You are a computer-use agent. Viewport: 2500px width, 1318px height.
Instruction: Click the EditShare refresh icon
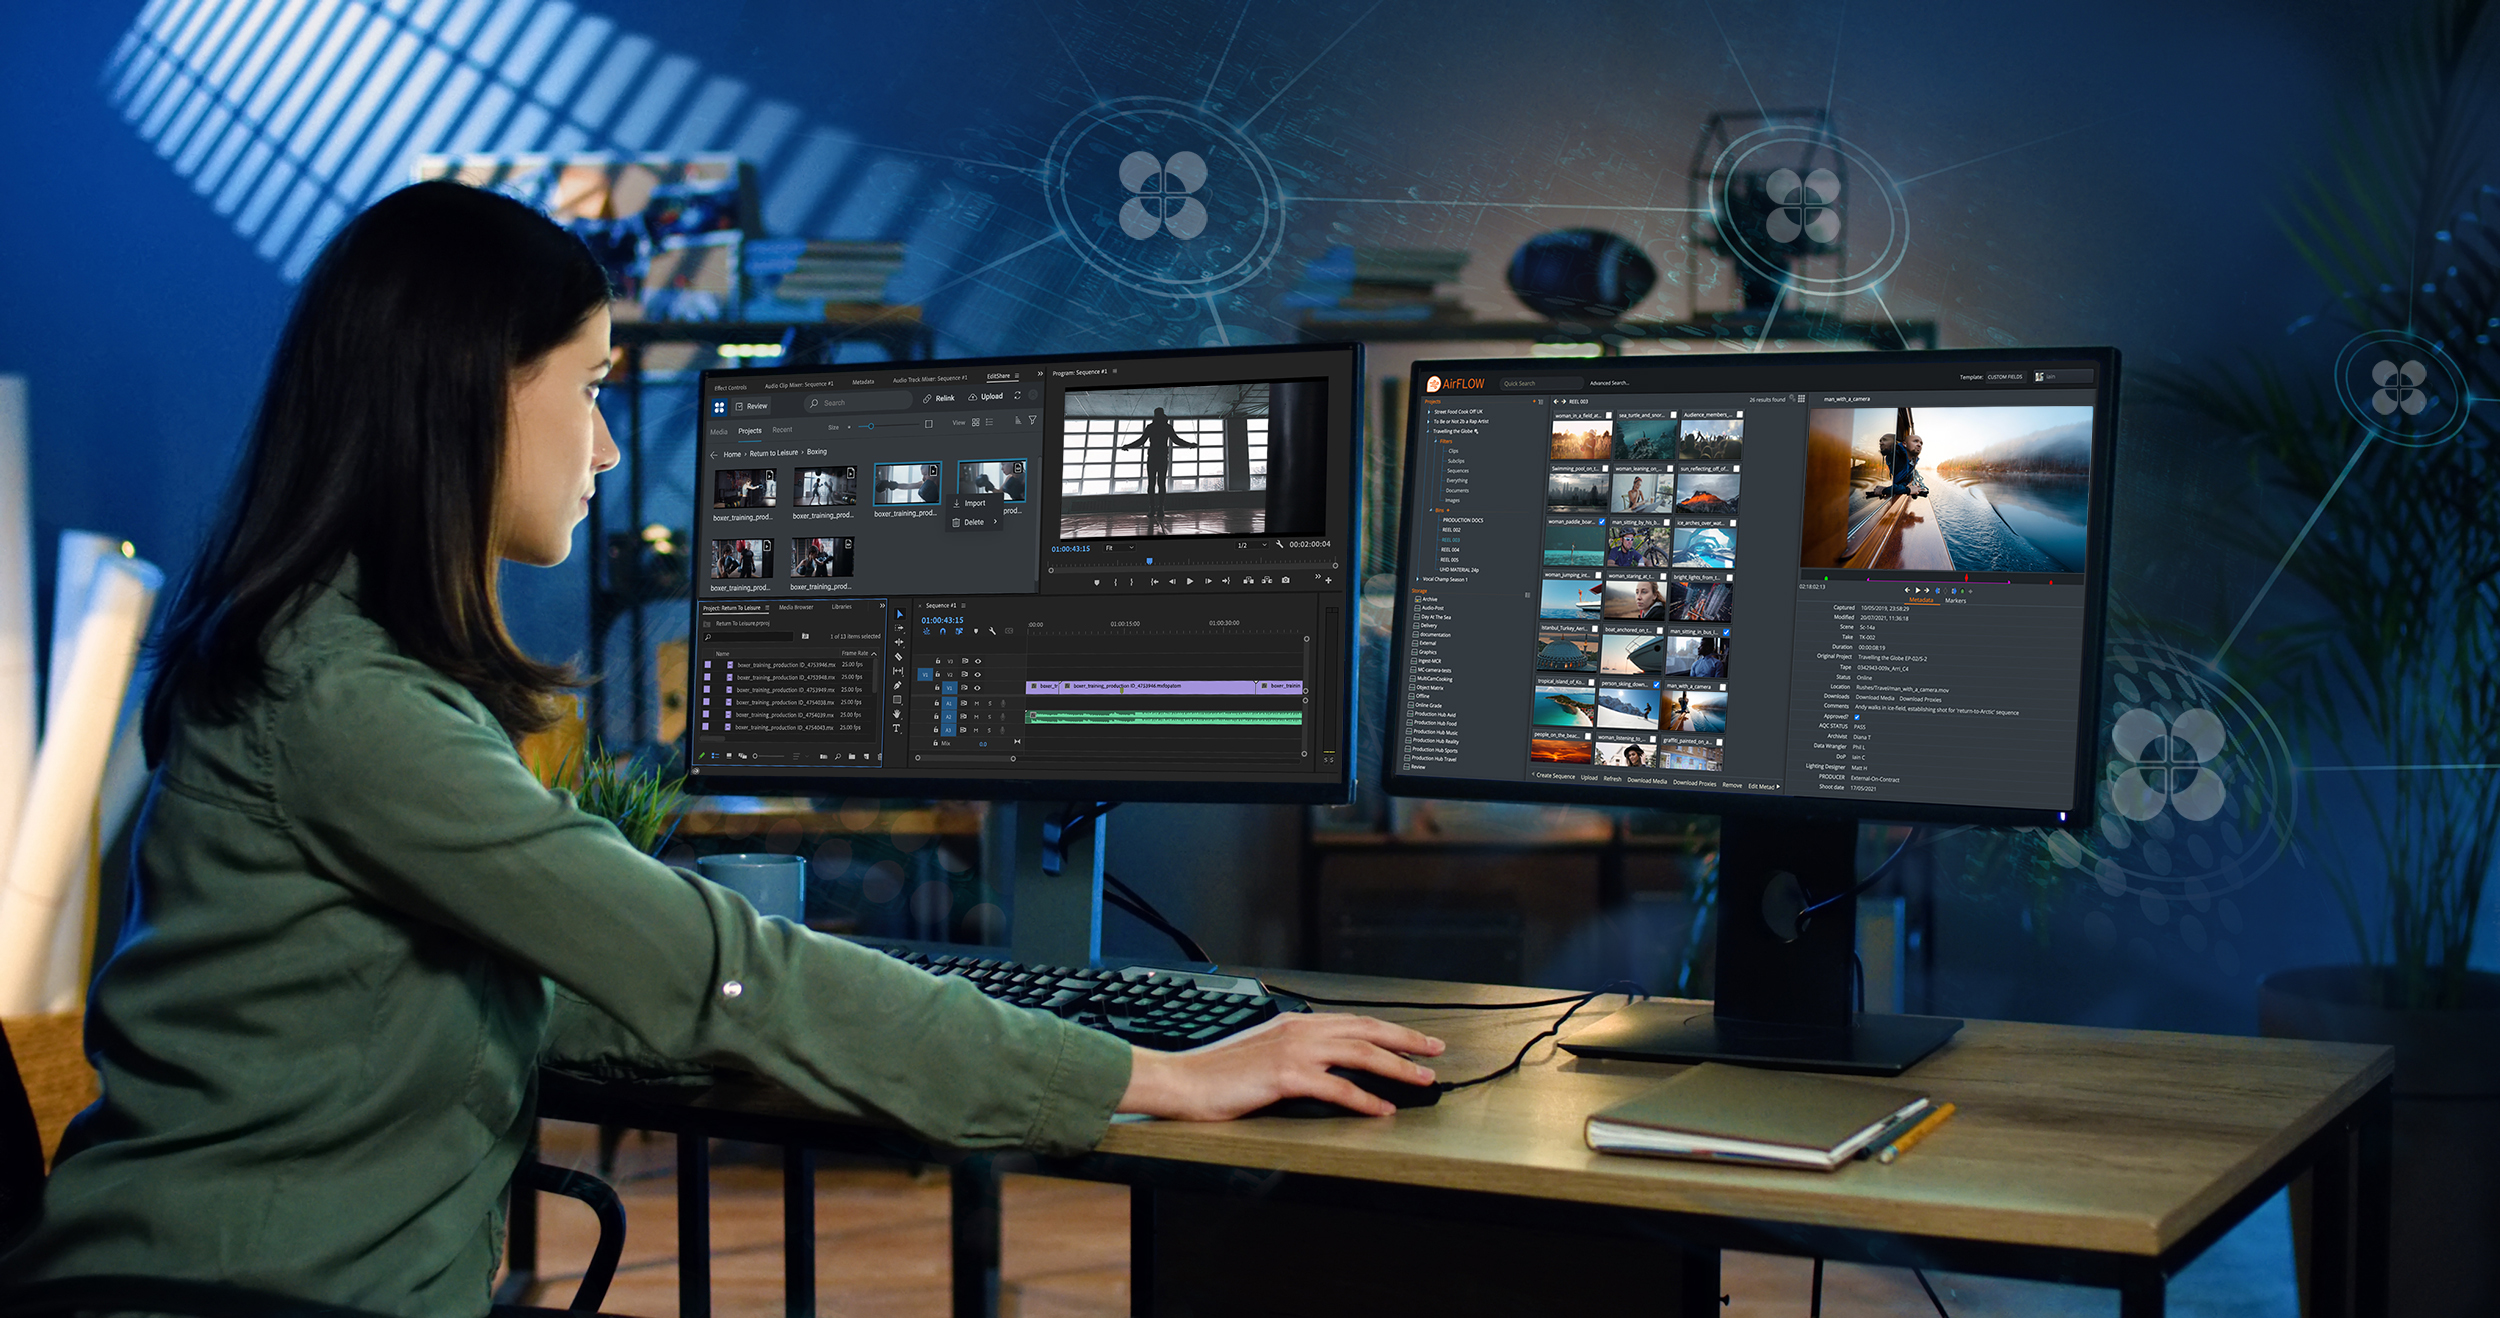coord(1018,396)
